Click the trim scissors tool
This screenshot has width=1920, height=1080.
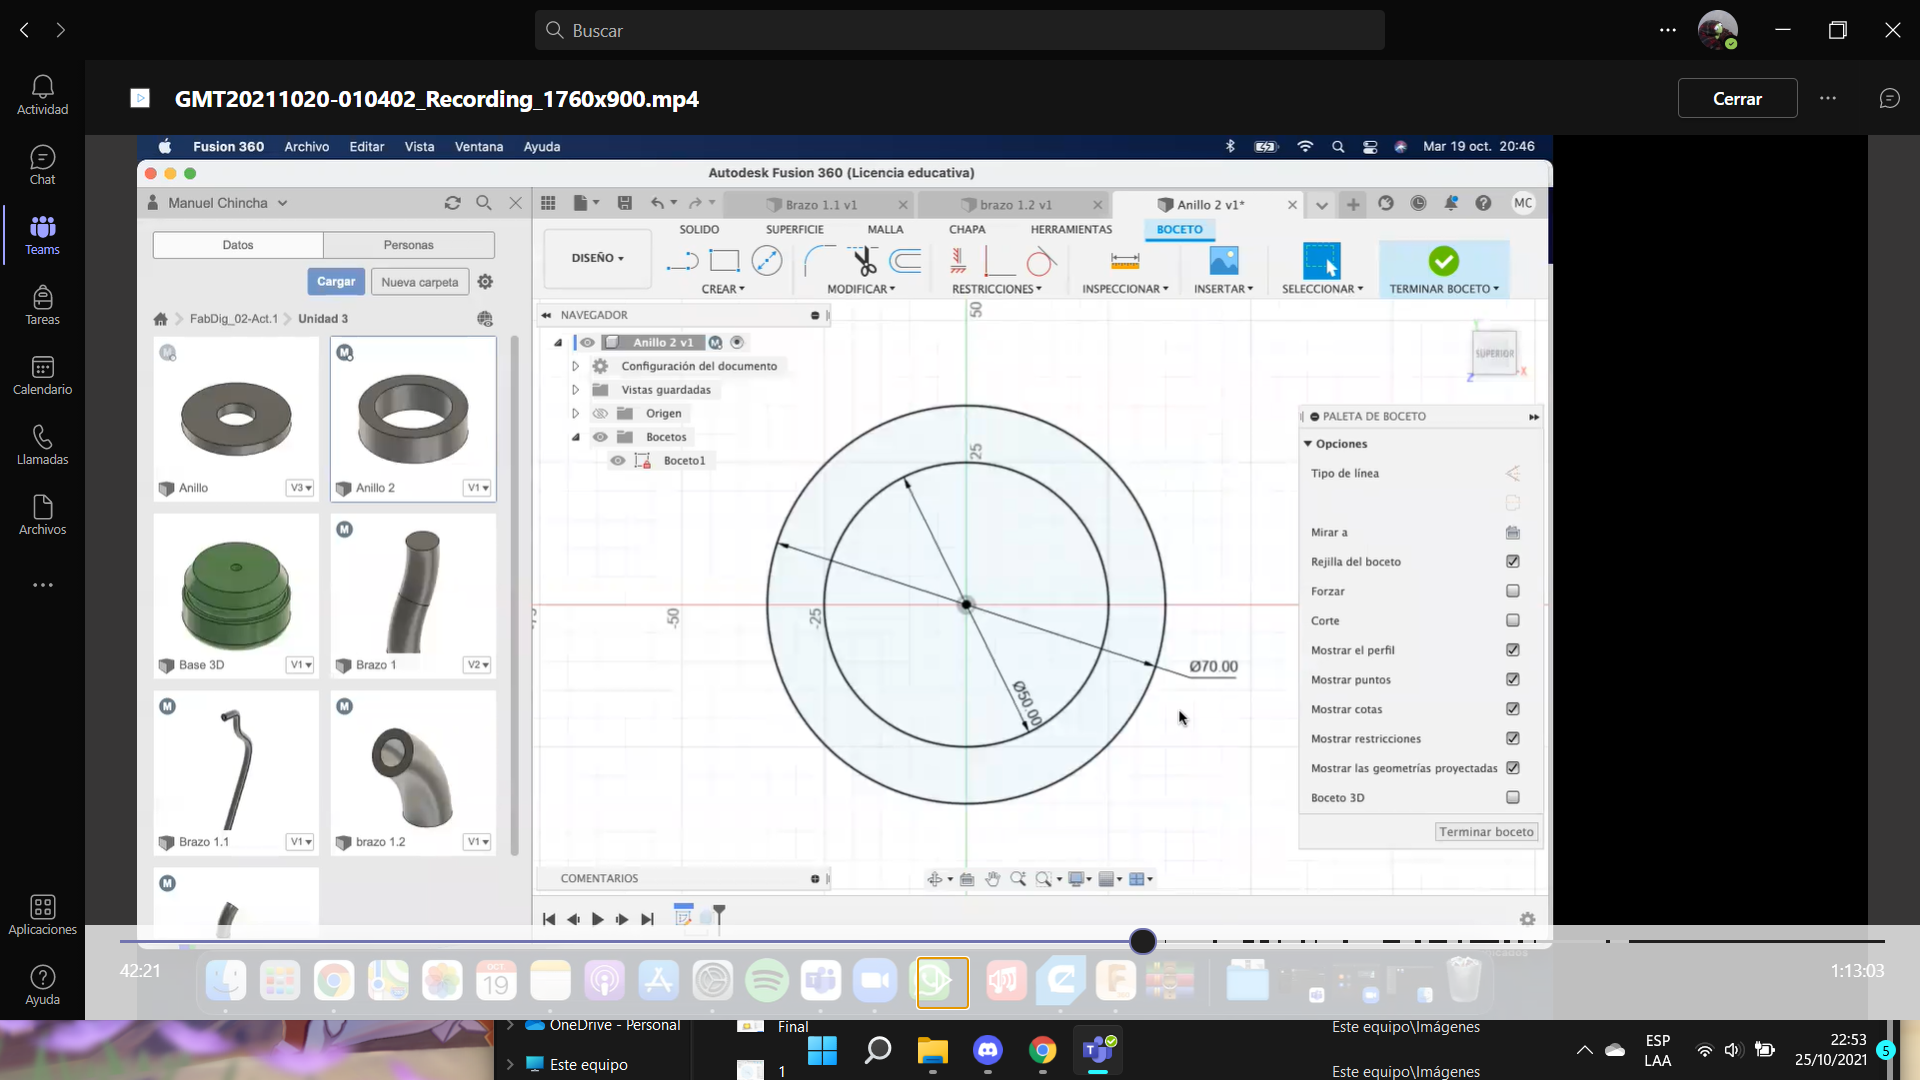pyautogui.click(x=864, y=262)
